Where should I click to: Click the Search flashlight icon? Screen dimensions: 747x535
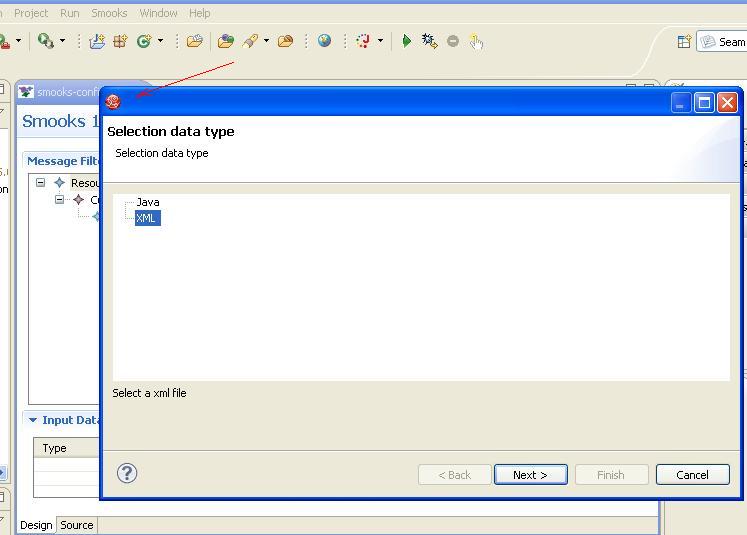[x=250, y=41]
